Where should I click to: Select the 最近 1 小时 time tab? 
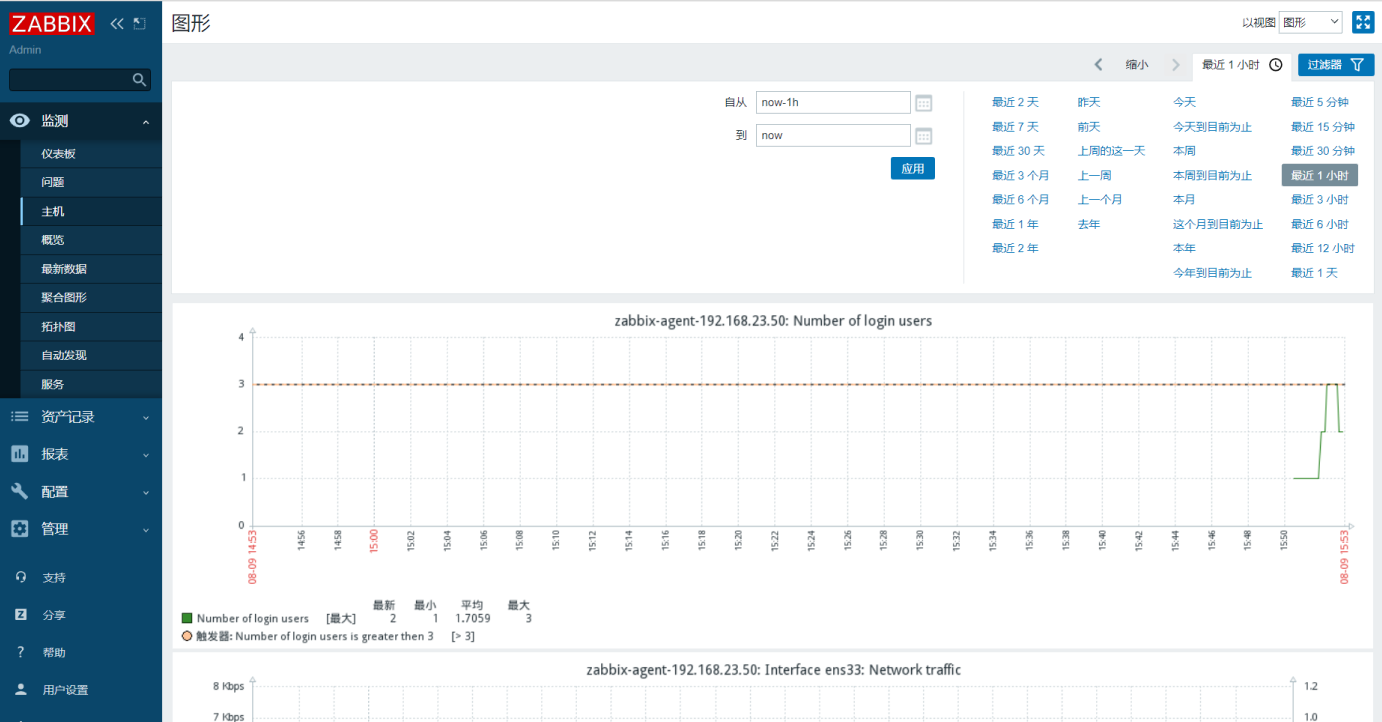(x=1242, y=65)
